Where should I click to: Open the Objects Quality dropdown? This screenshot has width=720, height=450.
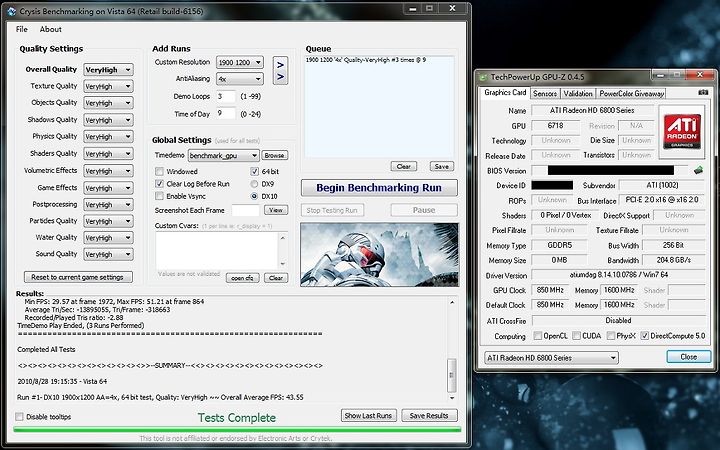point(108,103)
